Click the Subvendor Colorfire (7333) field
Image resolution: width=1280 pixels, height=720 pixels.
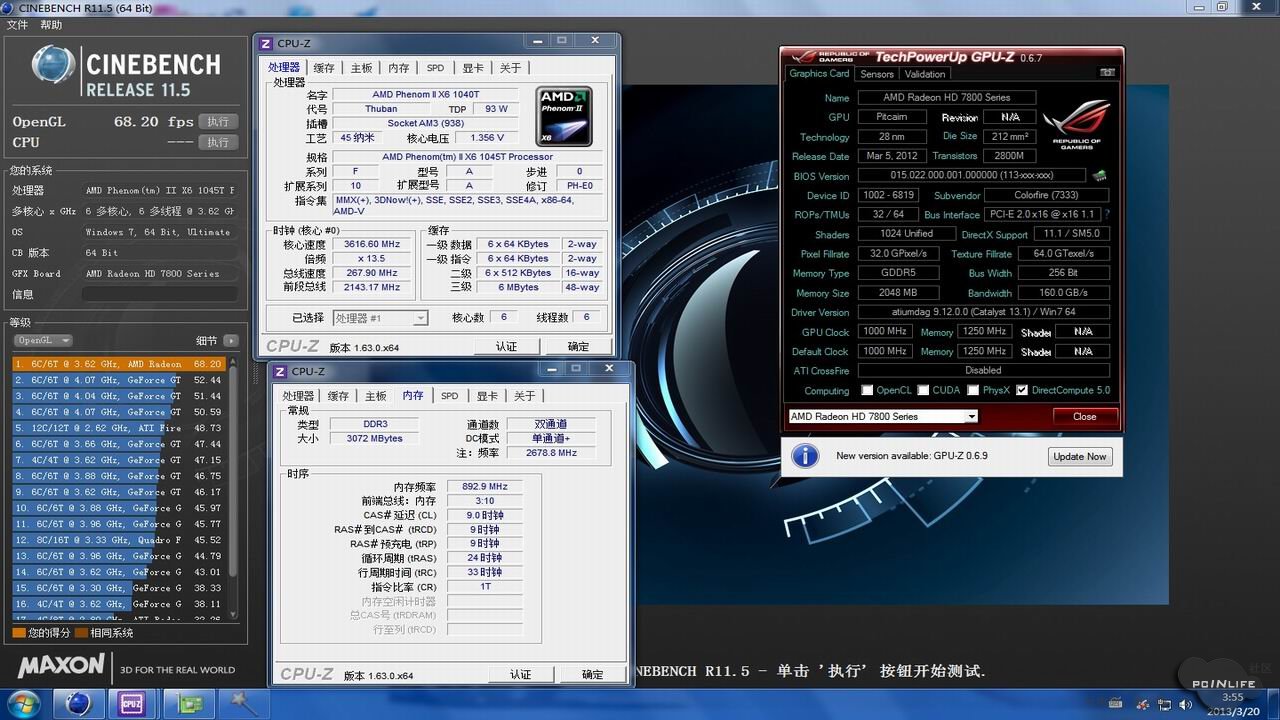1046,195
